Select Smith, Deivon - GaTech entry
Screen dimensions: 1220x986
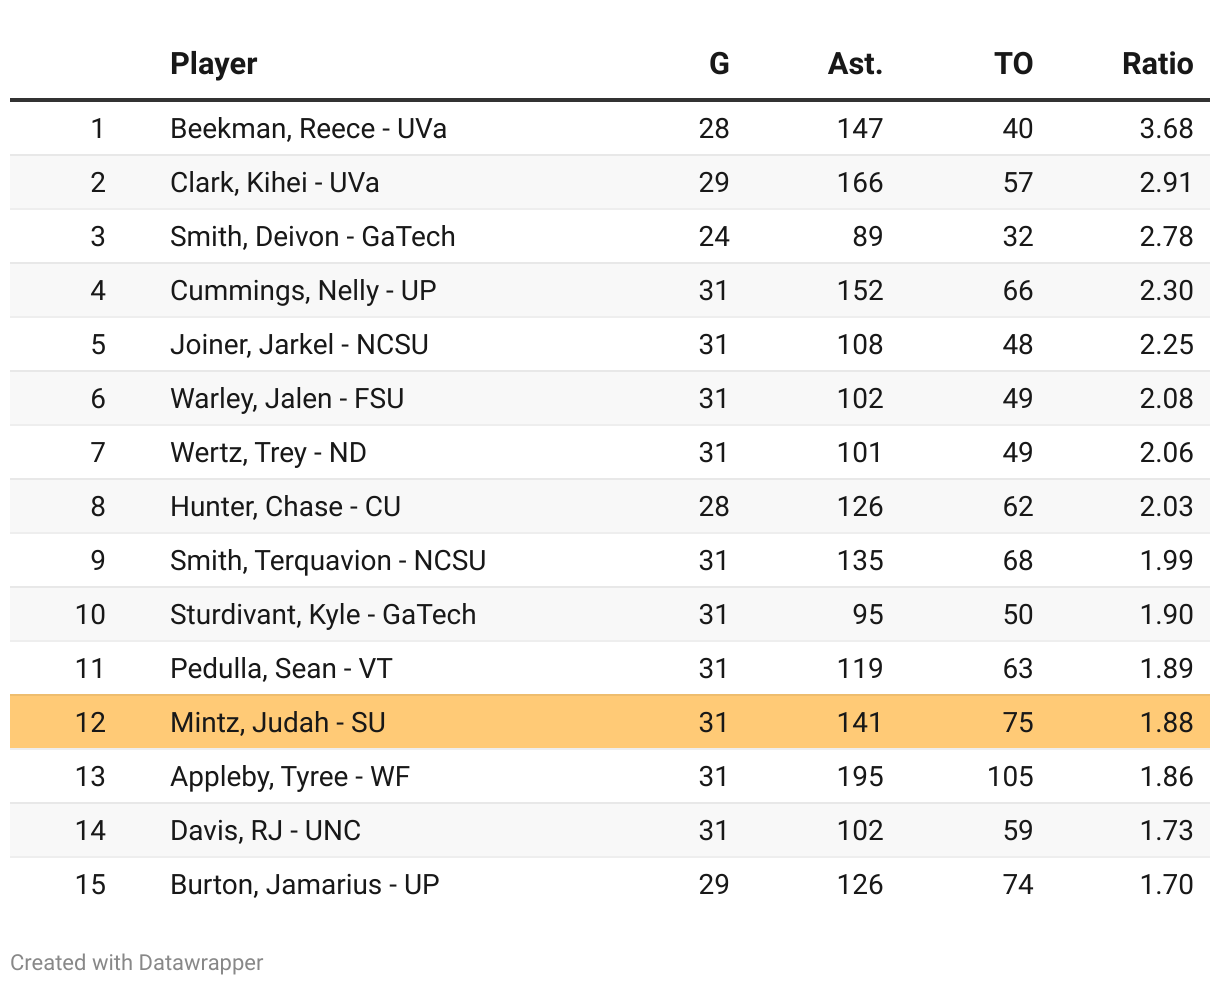pyautogui.click(x=312, y=237)
